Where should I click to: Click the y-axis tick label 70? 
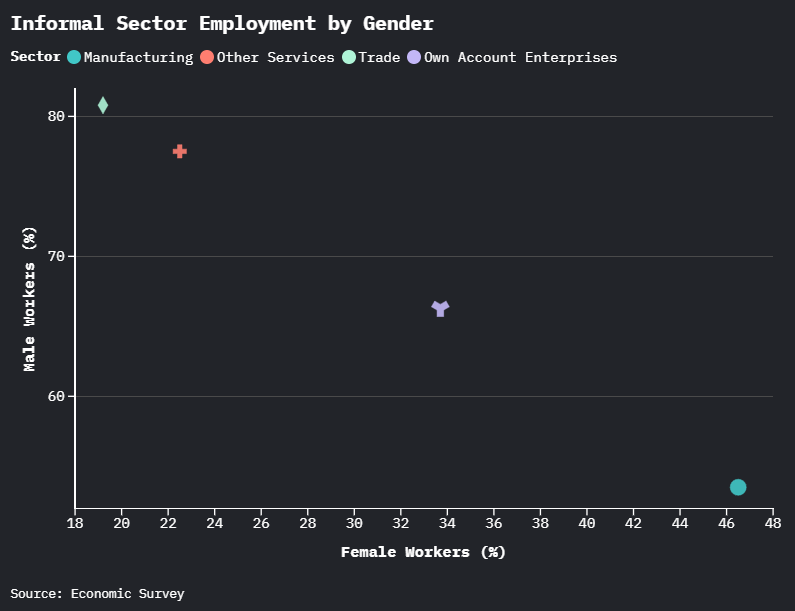(56, 257)
